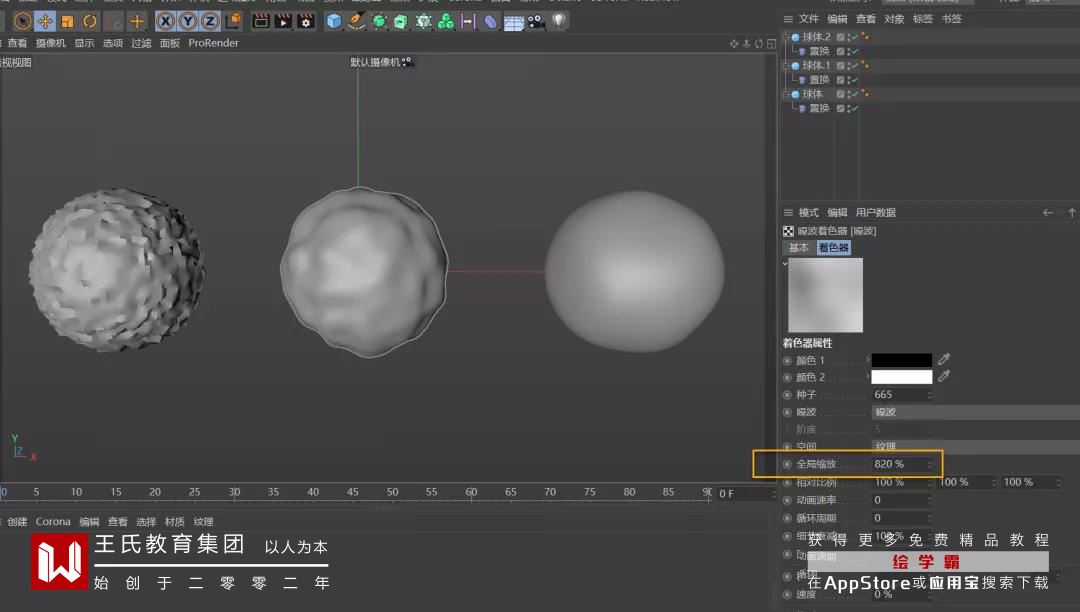Image resolution: width=1080 pixels, height=612 pixels.
Task: Select the 球体.1 object row
Action: tap(816, 65)
